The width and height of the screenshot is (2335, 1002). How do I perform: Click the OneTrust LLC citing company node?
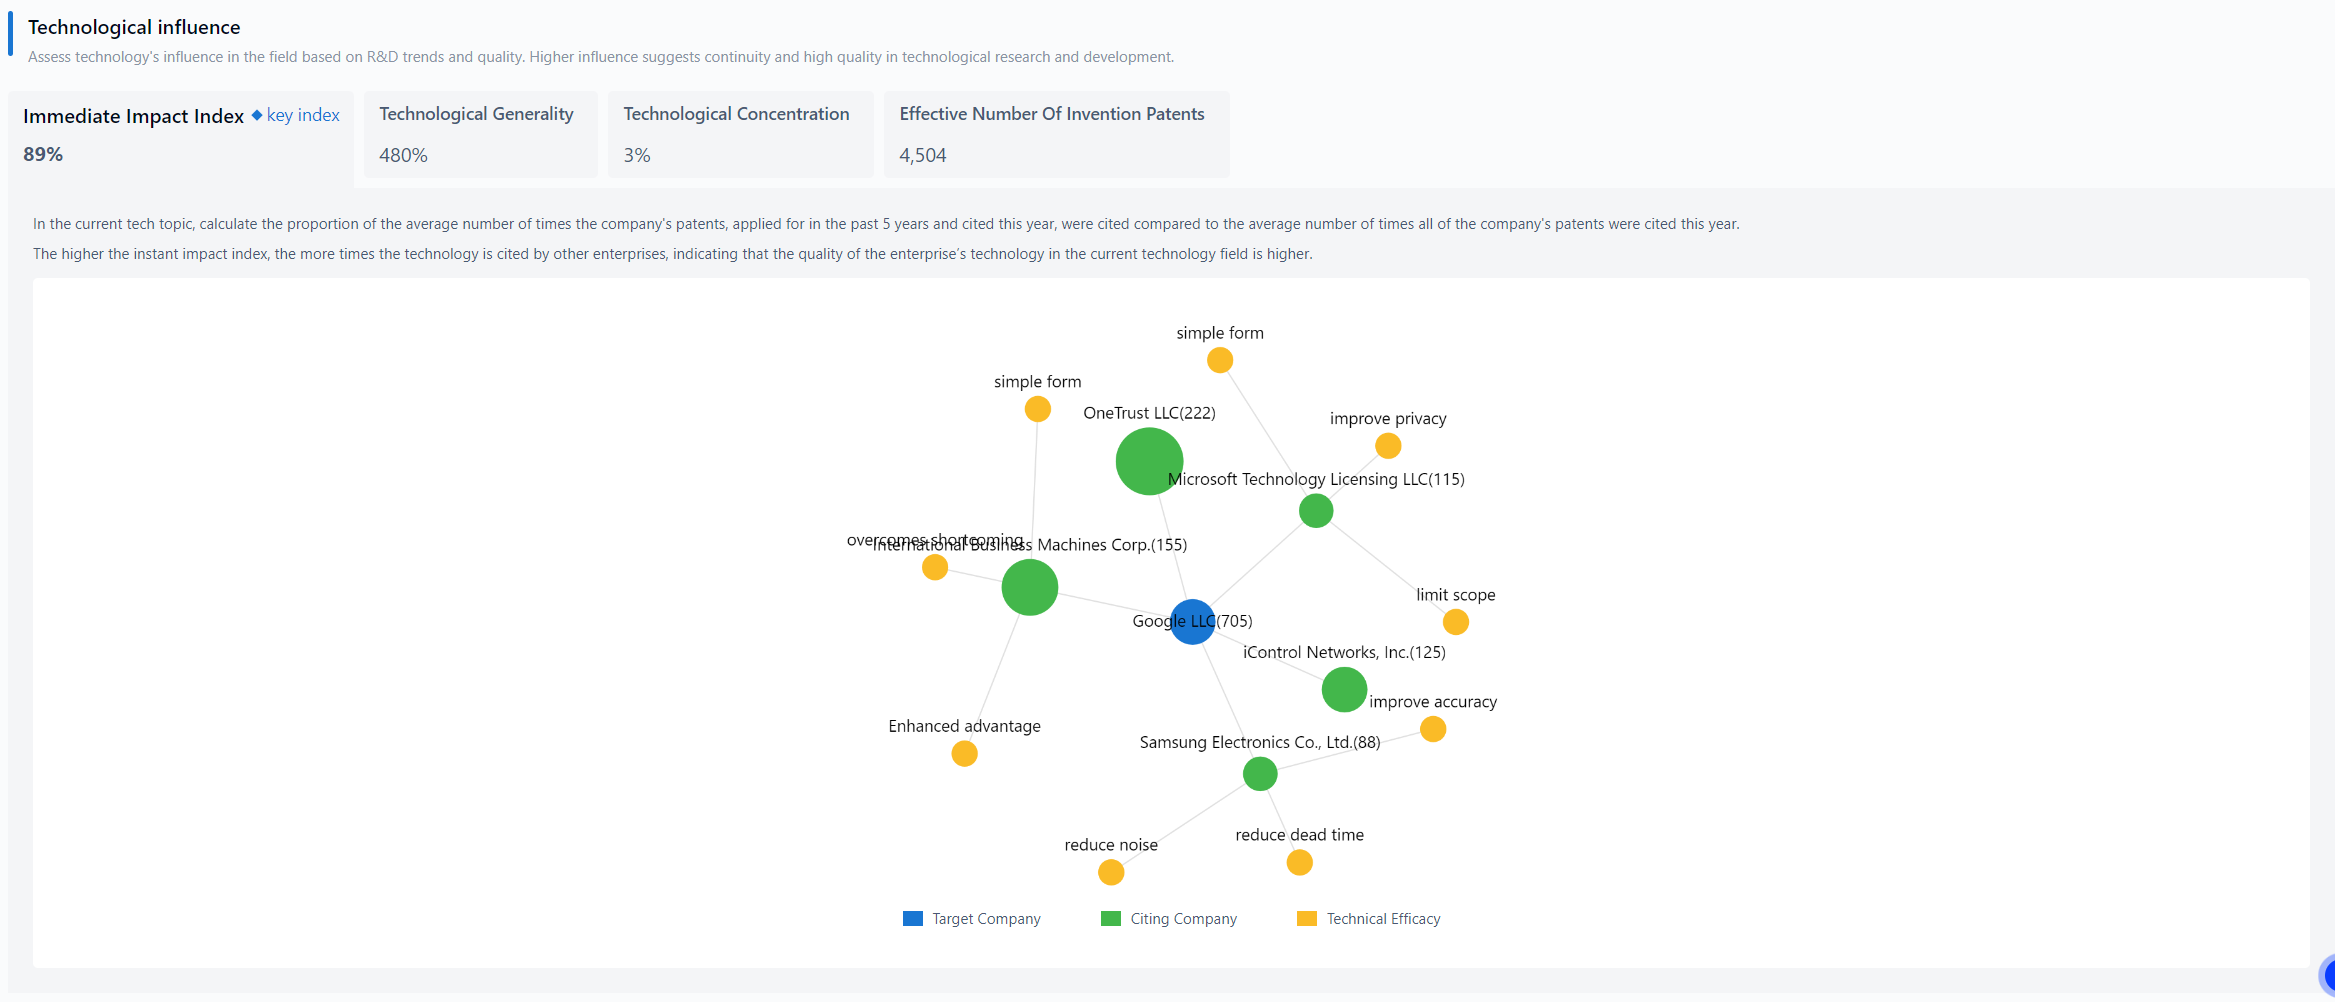(x=1148, y=461)
